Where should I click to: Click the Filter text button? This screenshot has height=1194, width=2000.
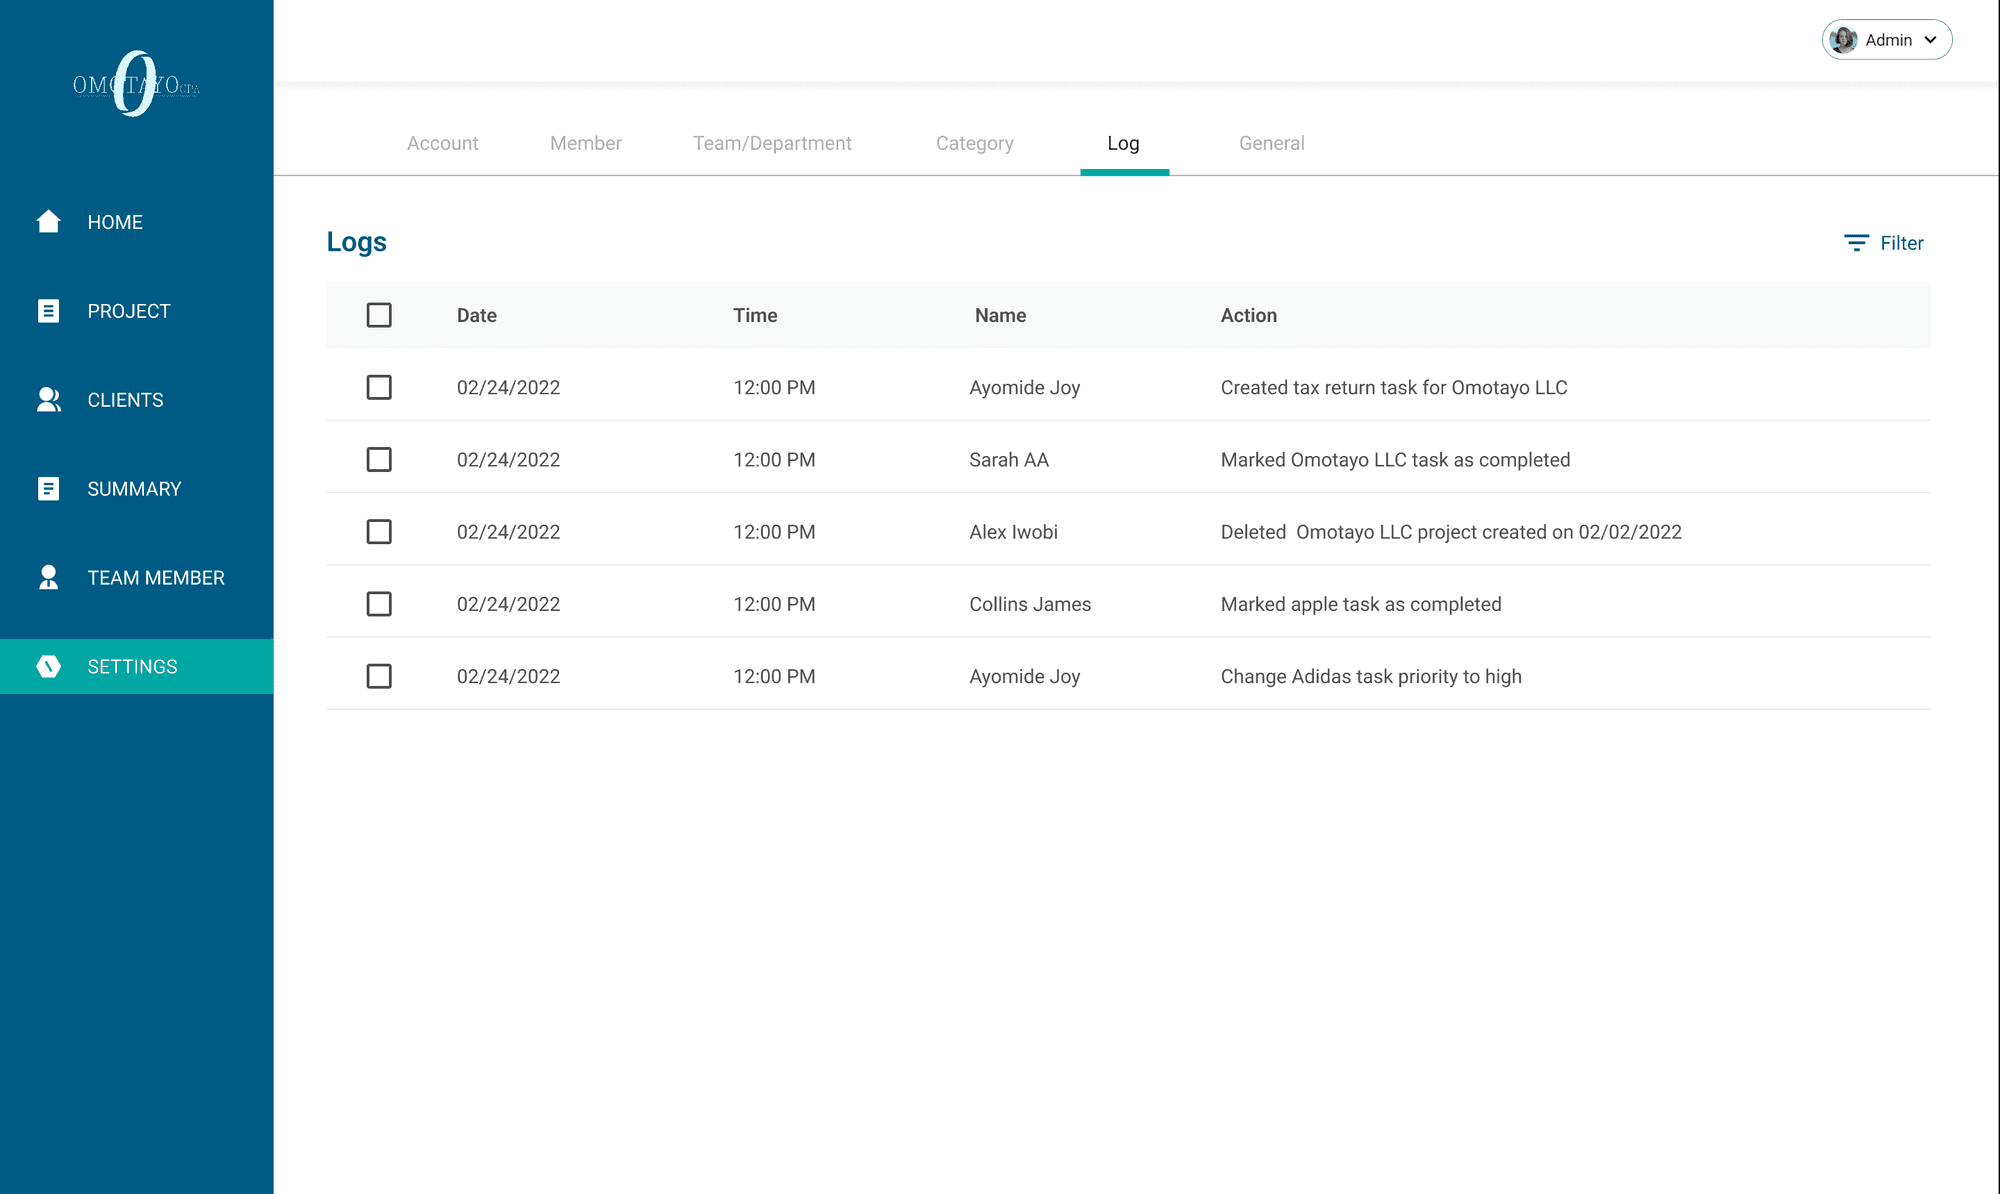pos(1901,243)
